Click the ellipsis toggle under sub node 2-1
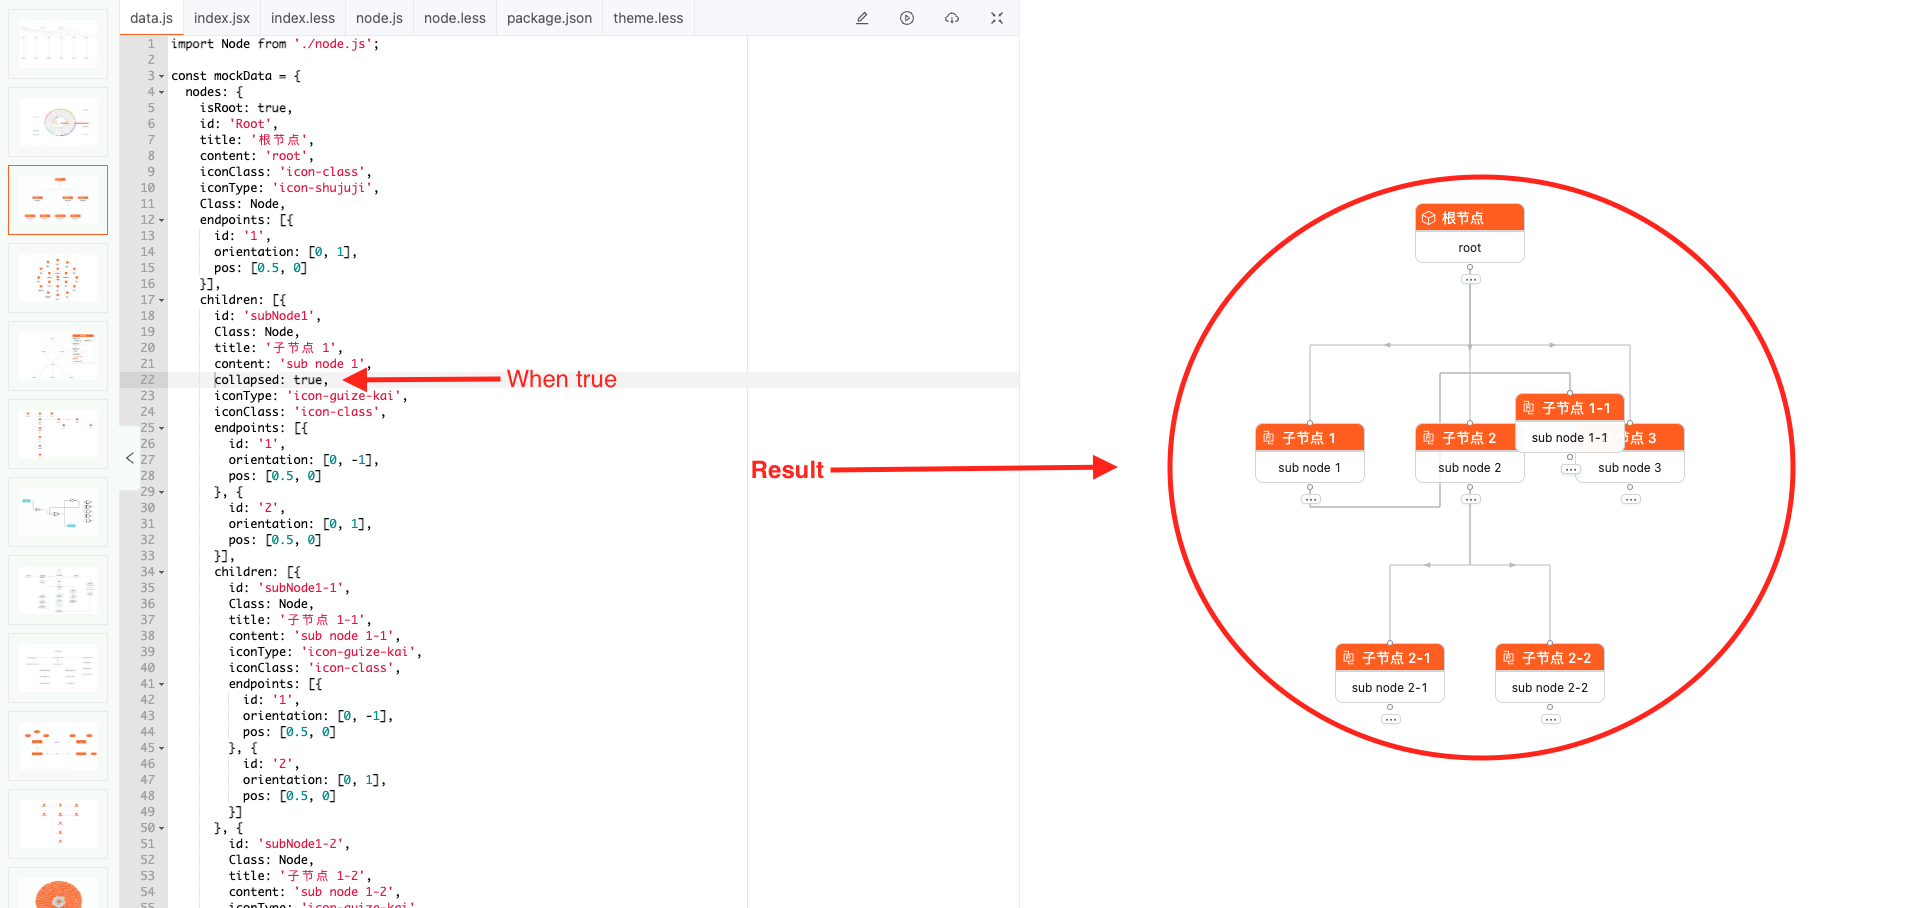The image size is (1920, 908). pos(1390,718)
